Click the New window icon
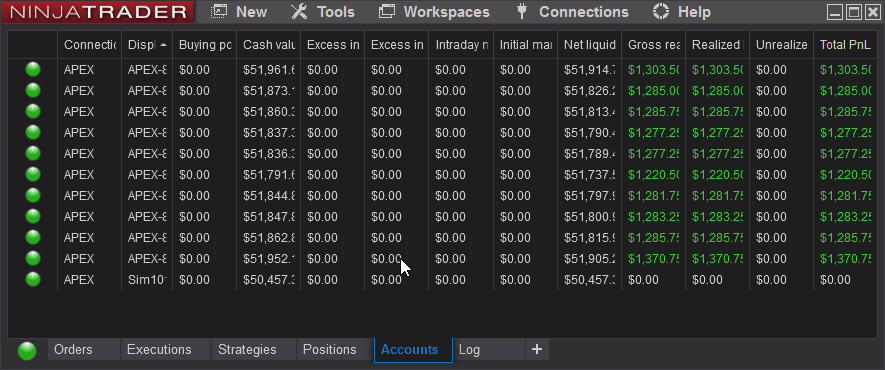The image size is (885, 370). click(218, 12)
